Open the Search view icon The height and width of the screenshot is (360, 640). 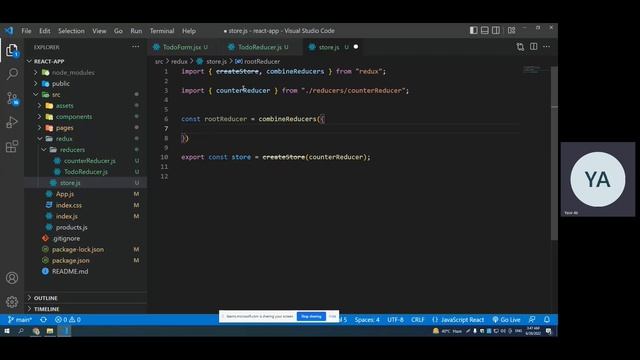12,74
